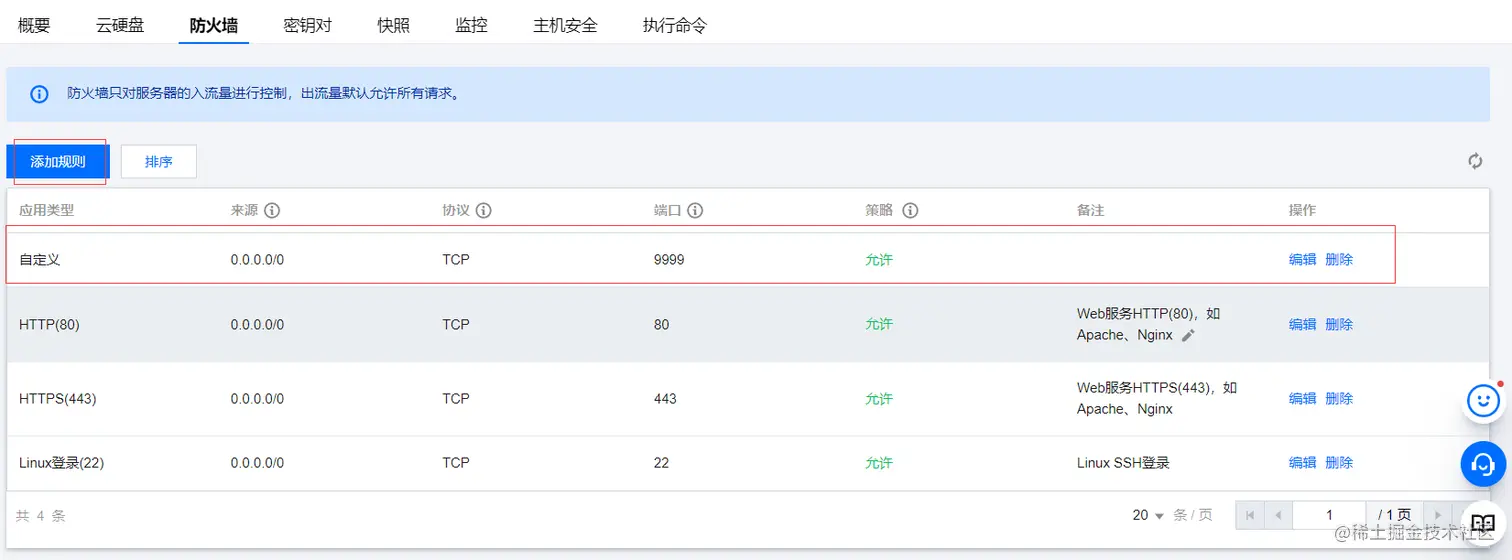
Task: Click the HTTP(80) application type cell
Action: pos(49,324)
